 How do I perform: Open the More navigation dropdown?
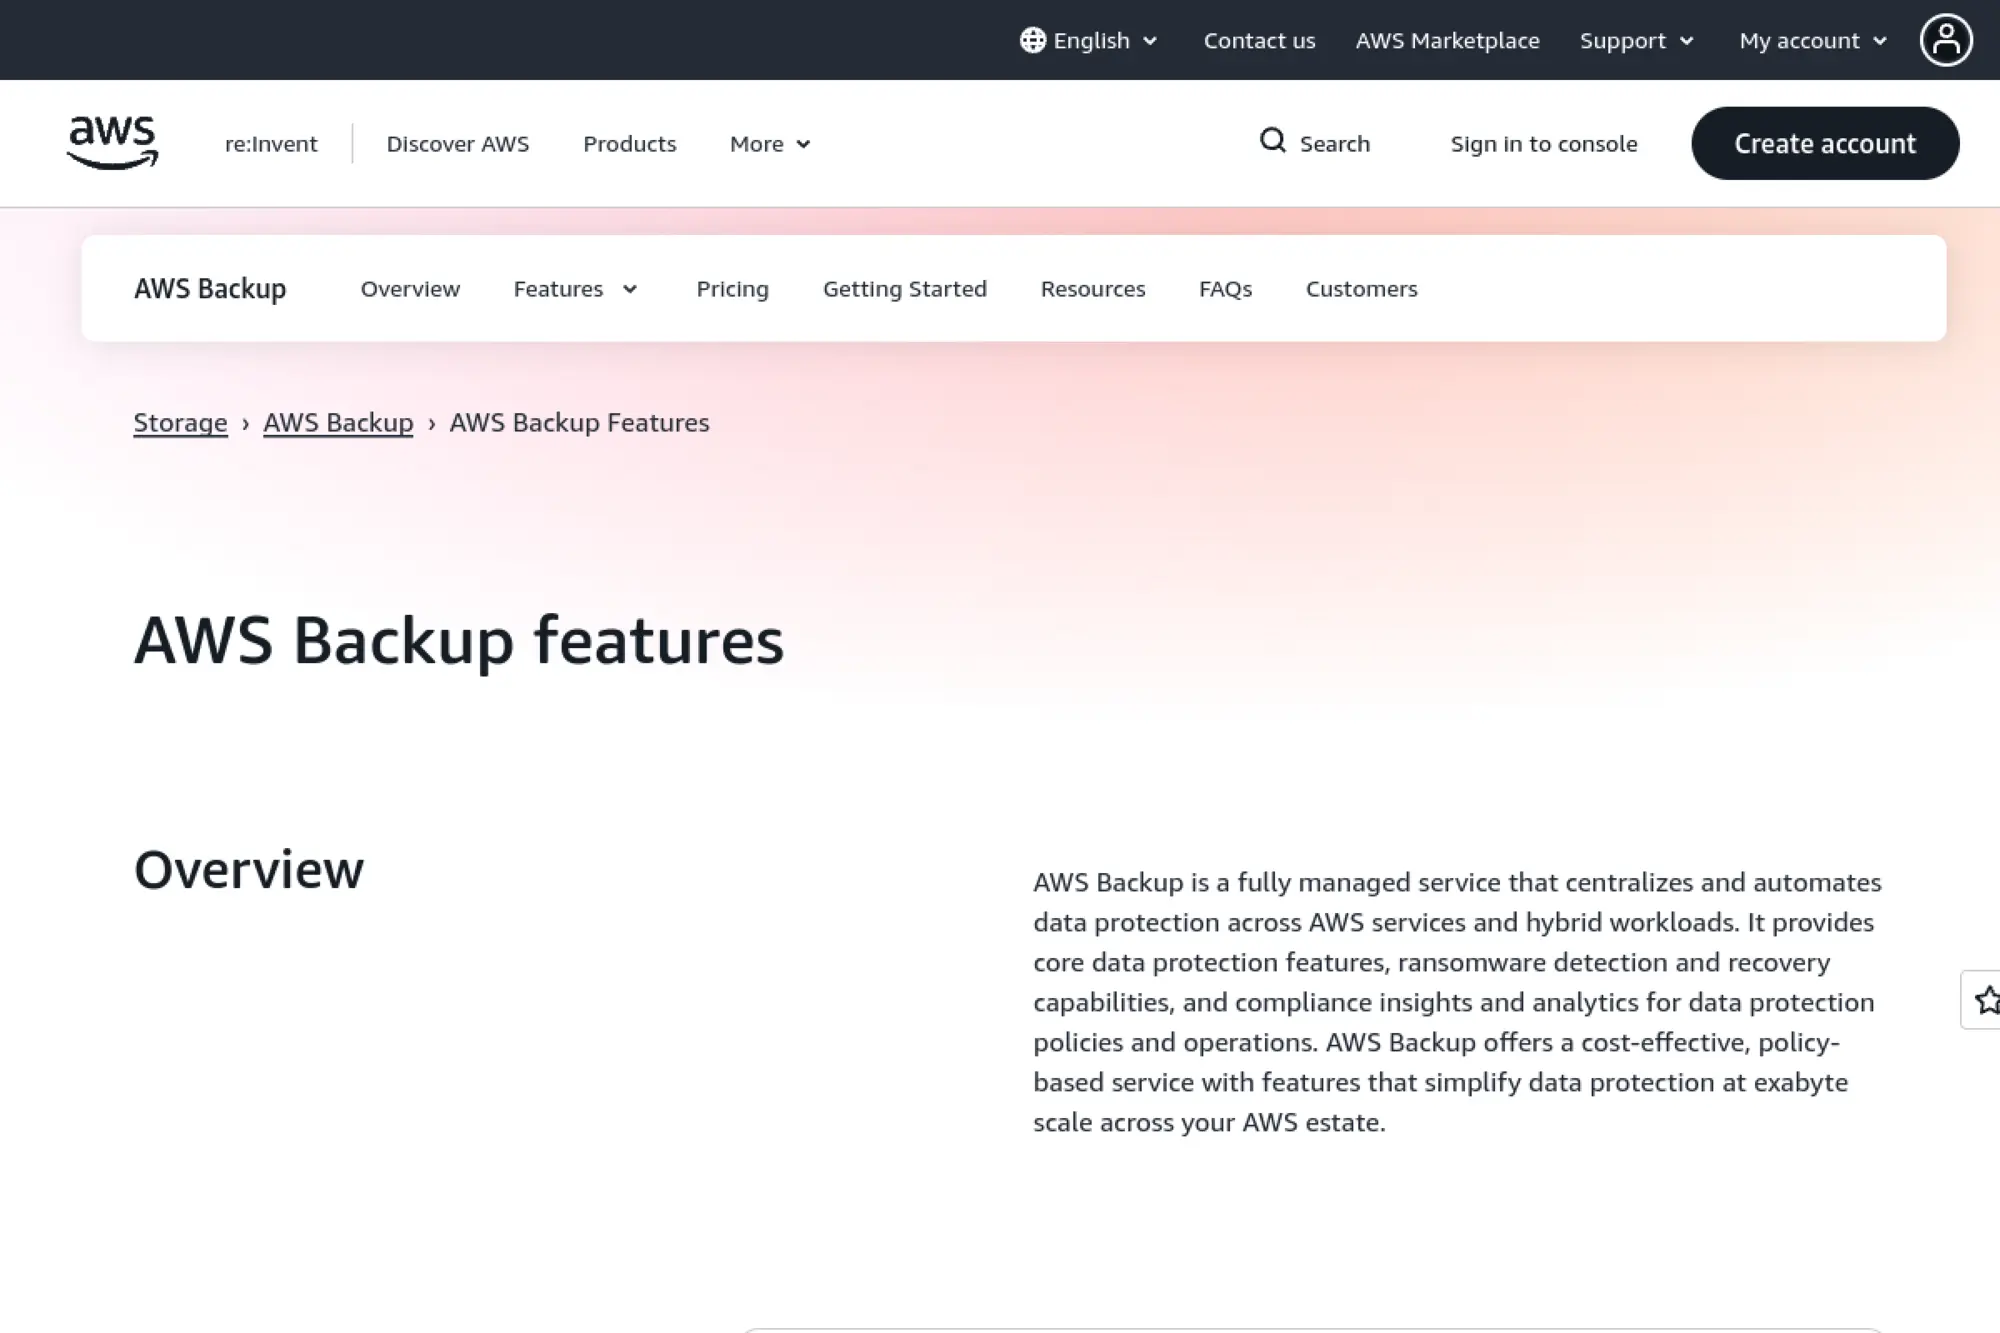click(x=769, y=143)
